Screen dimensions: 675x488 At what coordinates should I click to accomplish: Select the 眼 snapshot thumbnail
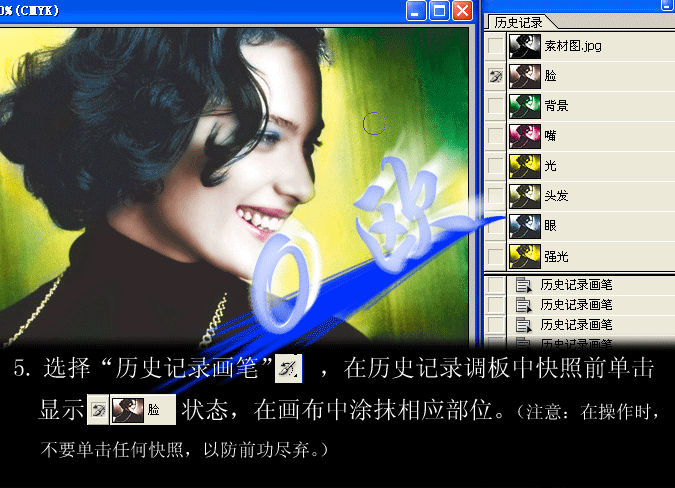coord(525,226)
